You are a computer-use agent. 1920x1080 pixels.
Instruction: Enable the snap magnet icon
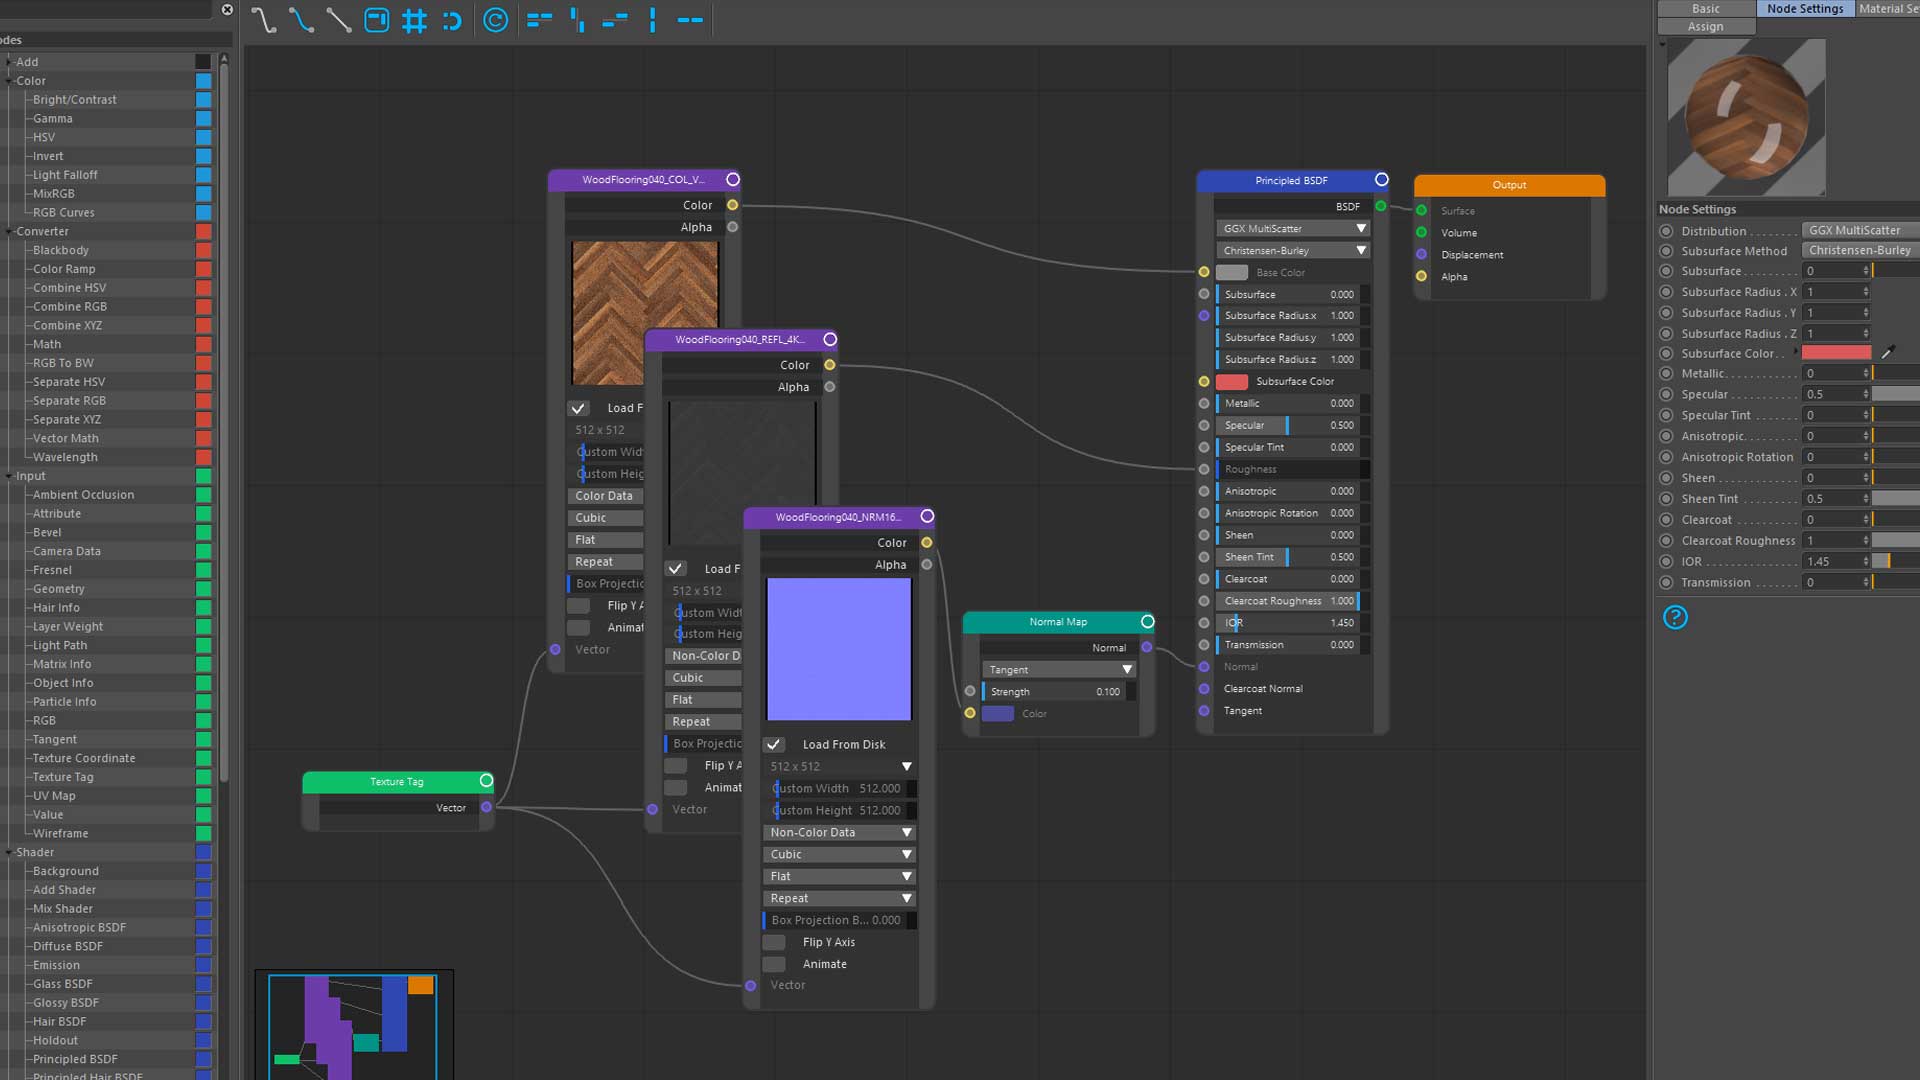tap(452, 20)
